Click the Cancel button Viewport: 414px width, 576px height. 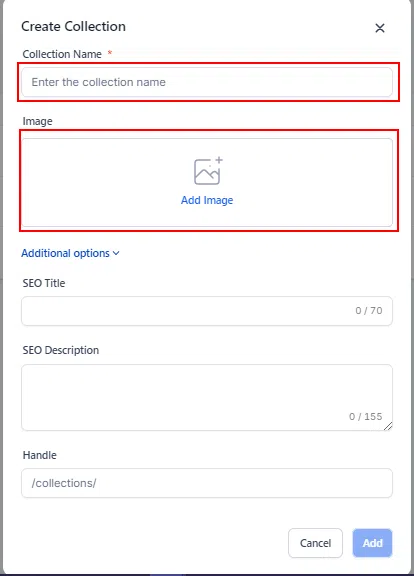click(x=315, y=543)
